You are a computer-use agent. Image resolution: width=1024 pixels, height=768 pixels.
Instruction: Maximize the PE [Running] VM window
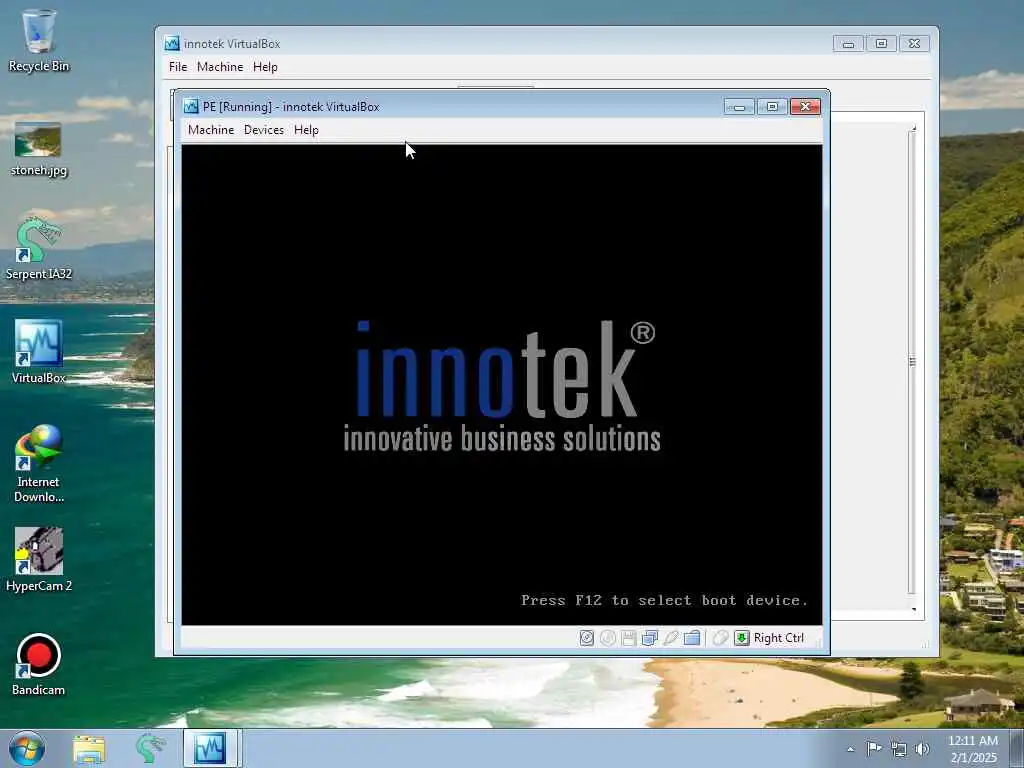pos(772,106)
